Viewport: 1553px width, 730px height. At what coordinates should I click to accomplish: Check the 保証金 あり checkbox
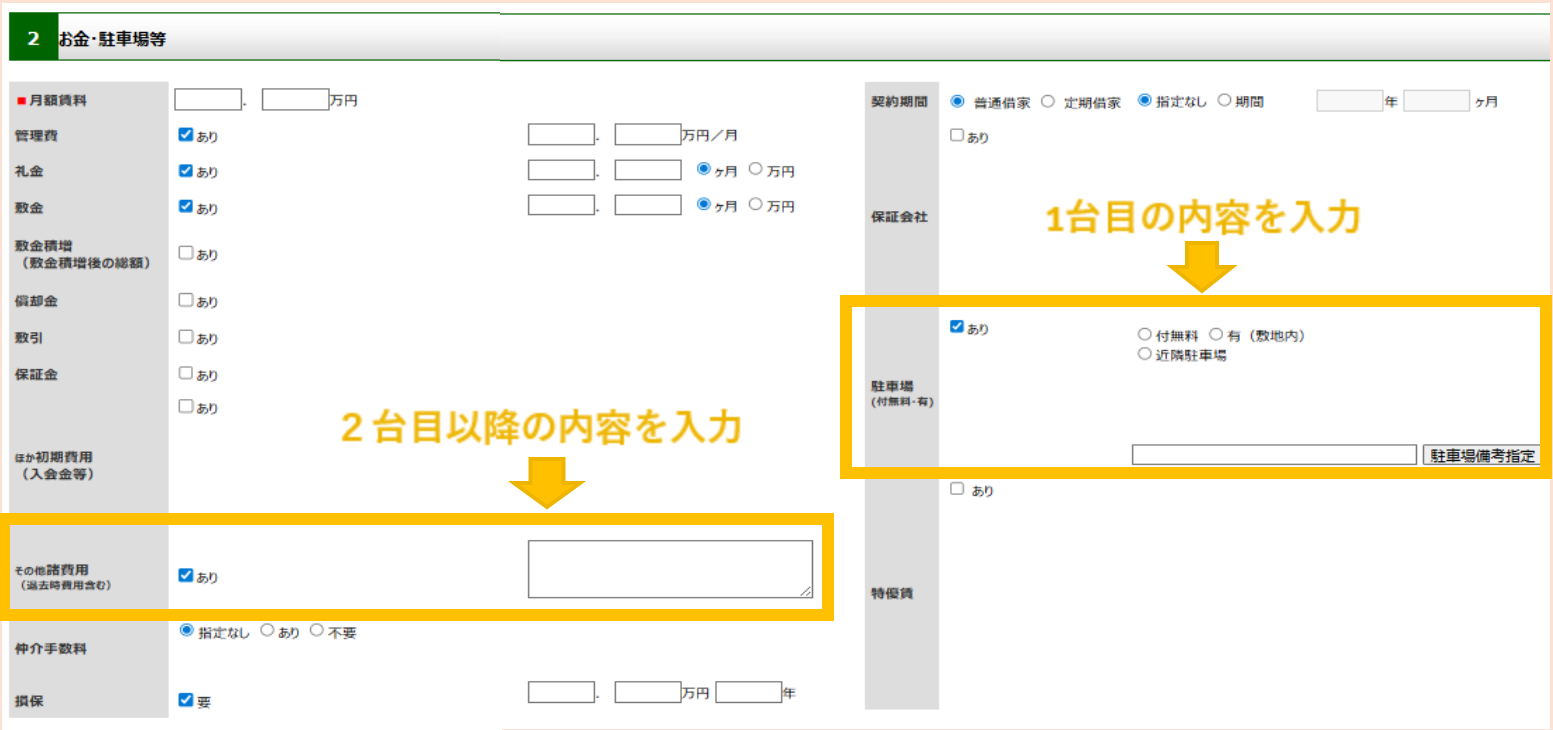pos(185,373)
